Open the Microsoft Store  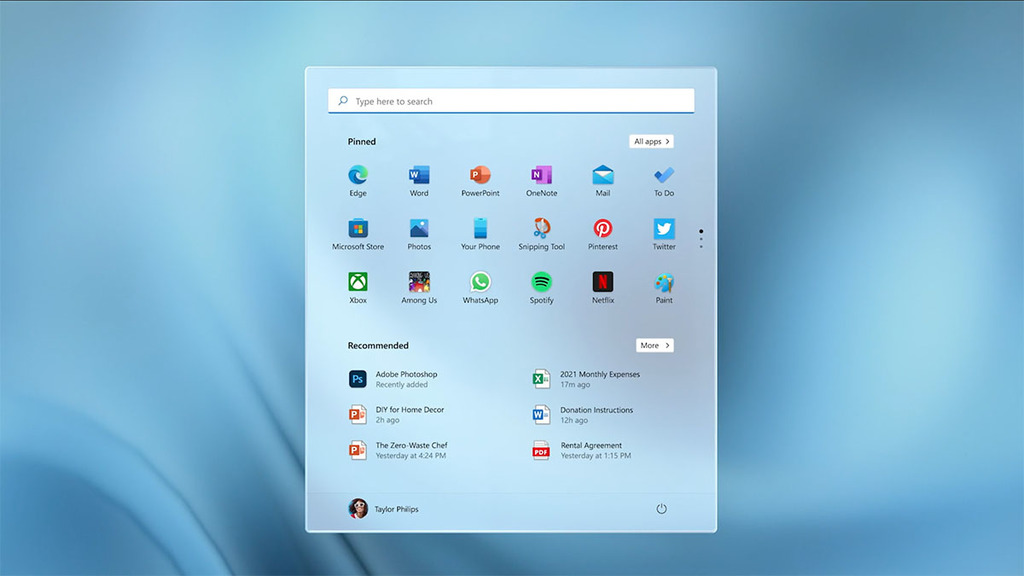tap(357, 227)
